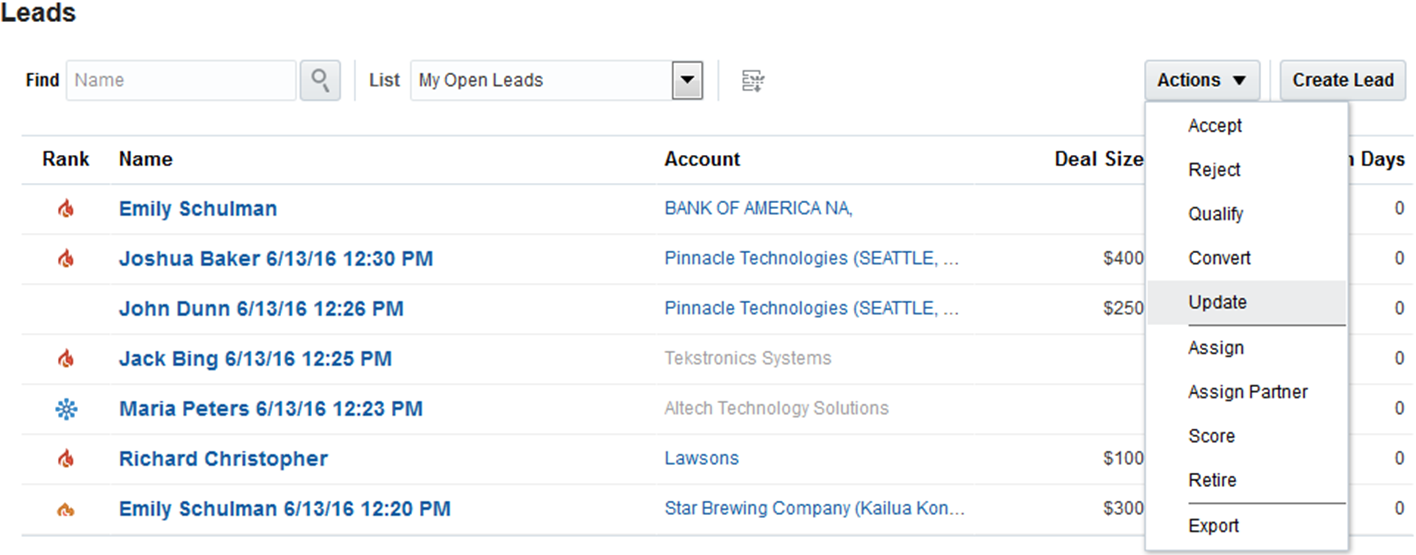This screenshot has width=1416, height=555.
Task: Select Accept from the Actions menu
Action: 1214,126
